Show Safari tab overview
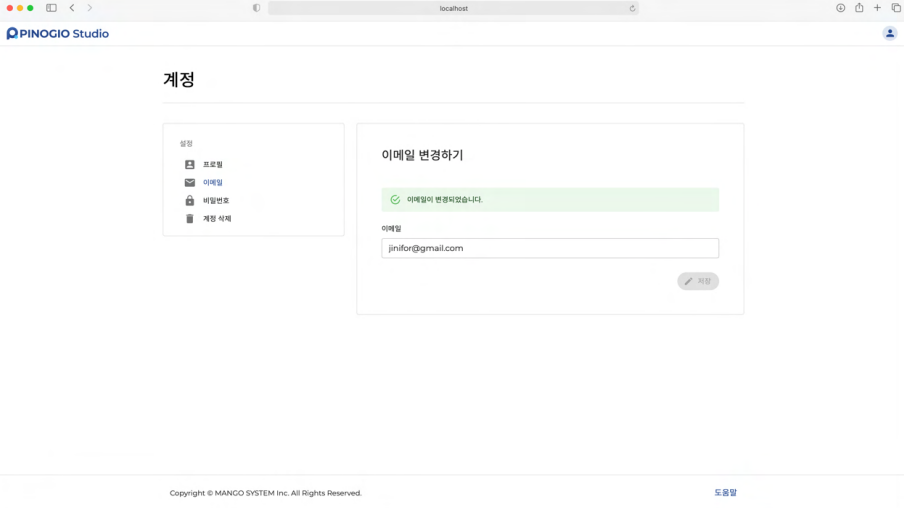This screenshot has height=508, width=904. click(x=896, y=8)
